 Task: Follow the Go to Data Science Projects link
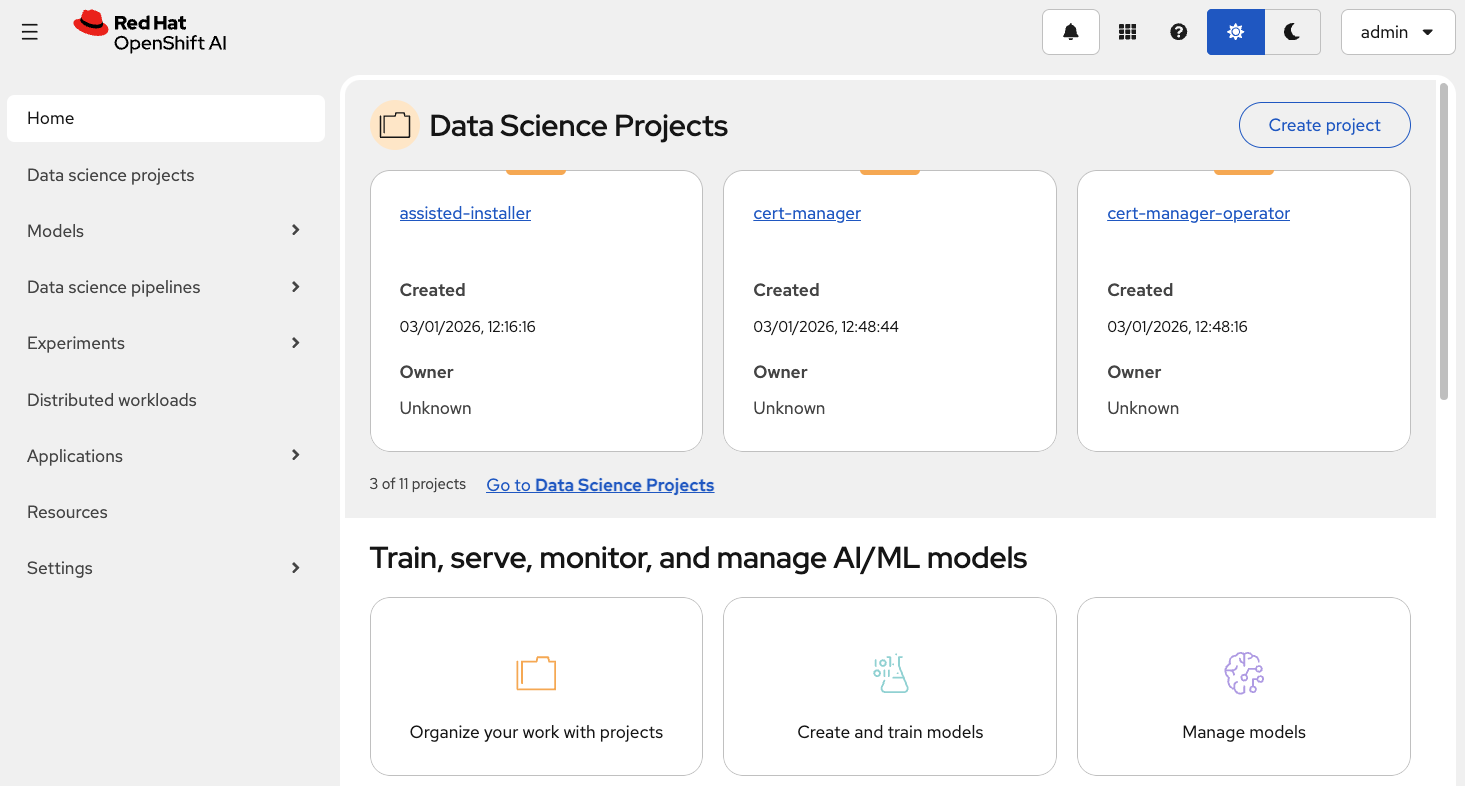[x=600, y=485]
